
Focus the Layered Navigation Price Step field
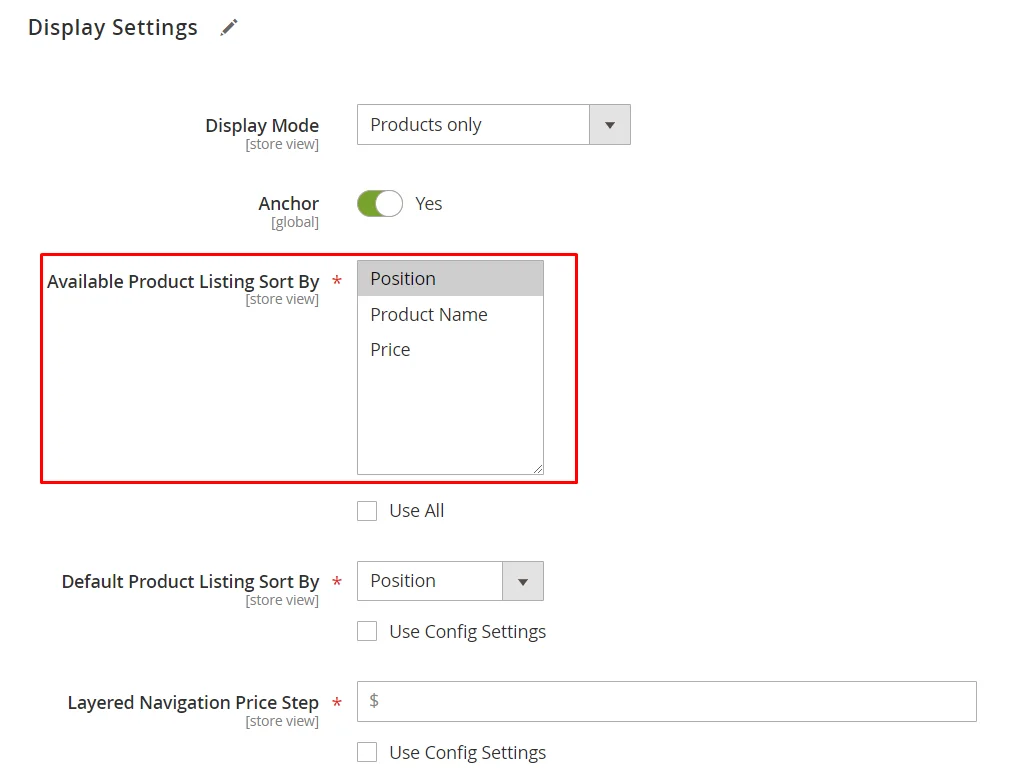pos(666,701)
